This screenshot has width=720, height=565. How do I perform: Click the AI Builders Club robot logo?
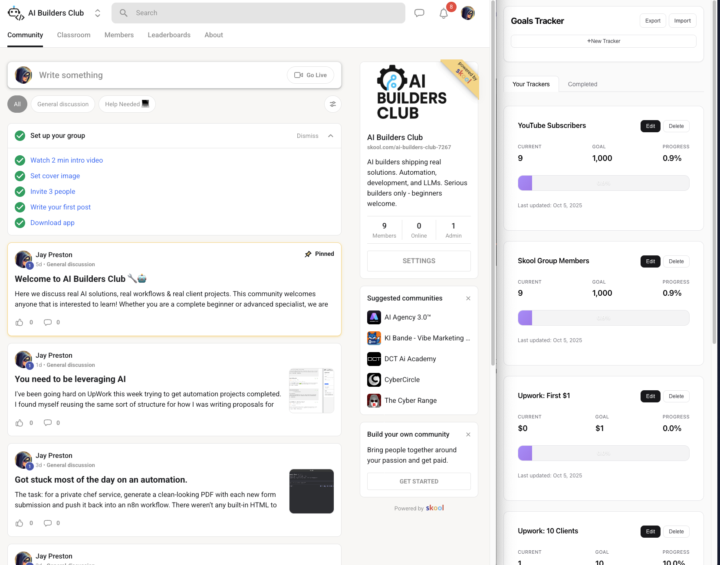click(16, 13)
